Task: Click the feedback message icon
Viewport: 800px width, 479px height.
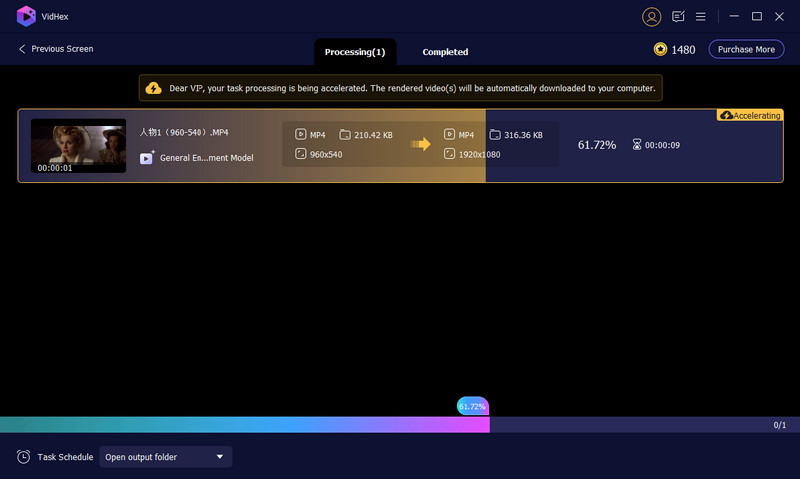Action: tap(678, 17)
